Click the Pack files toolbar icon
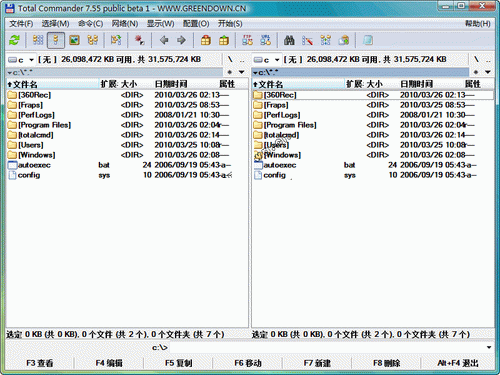500x375 pixels. pos(206,40)
